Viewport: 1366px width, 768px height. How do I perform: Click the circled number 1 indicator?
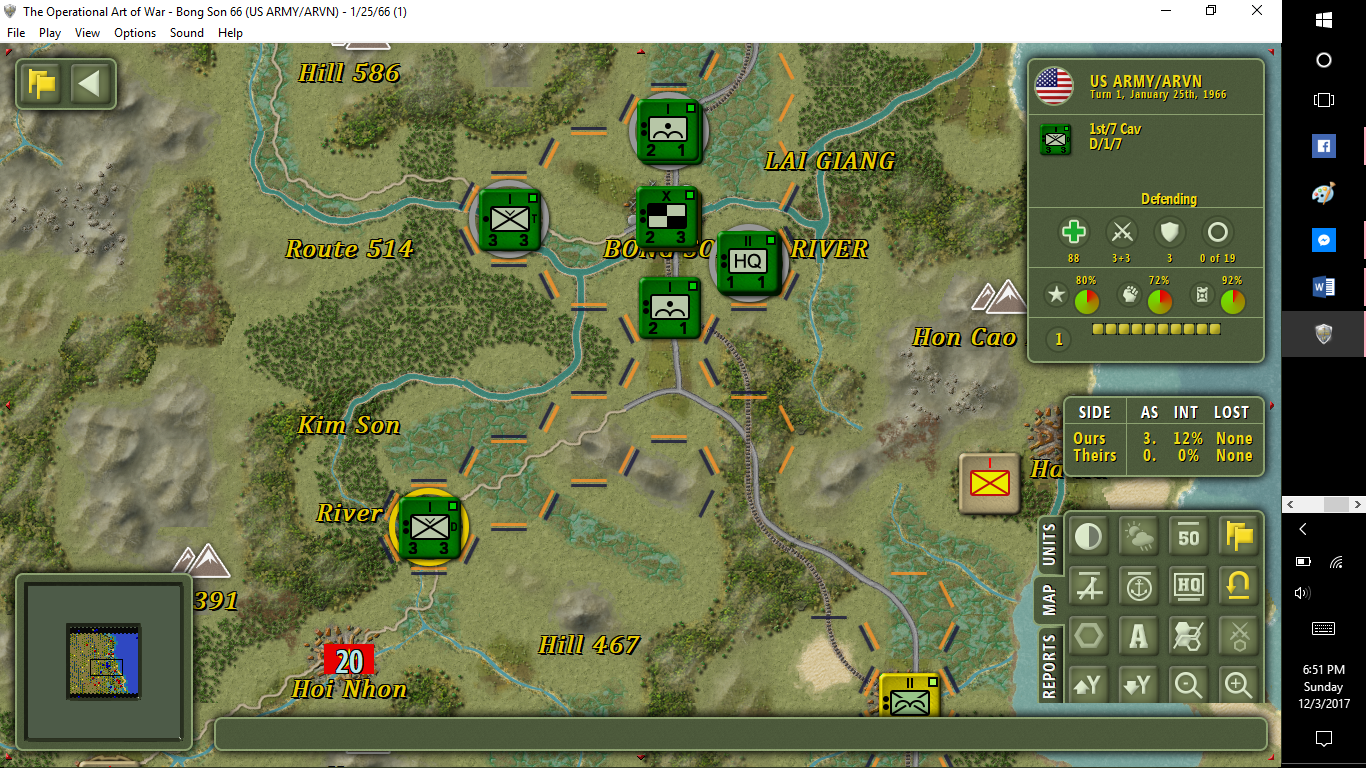(x=1058, y=340)
